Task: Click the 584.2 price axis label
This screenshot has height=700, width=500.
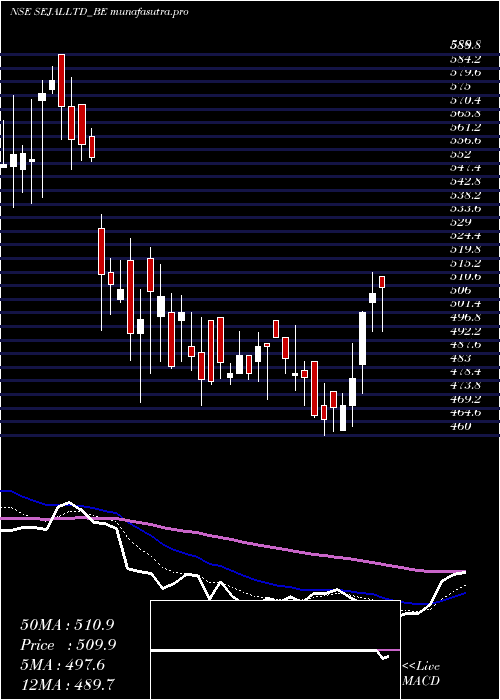Action: [x=466, y=58]
